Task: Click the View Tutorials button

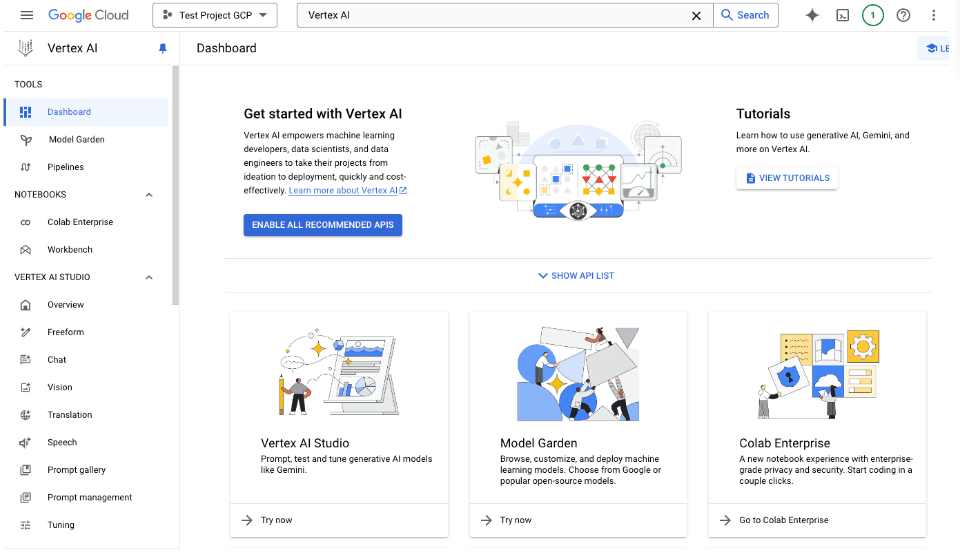Action: 787,178
